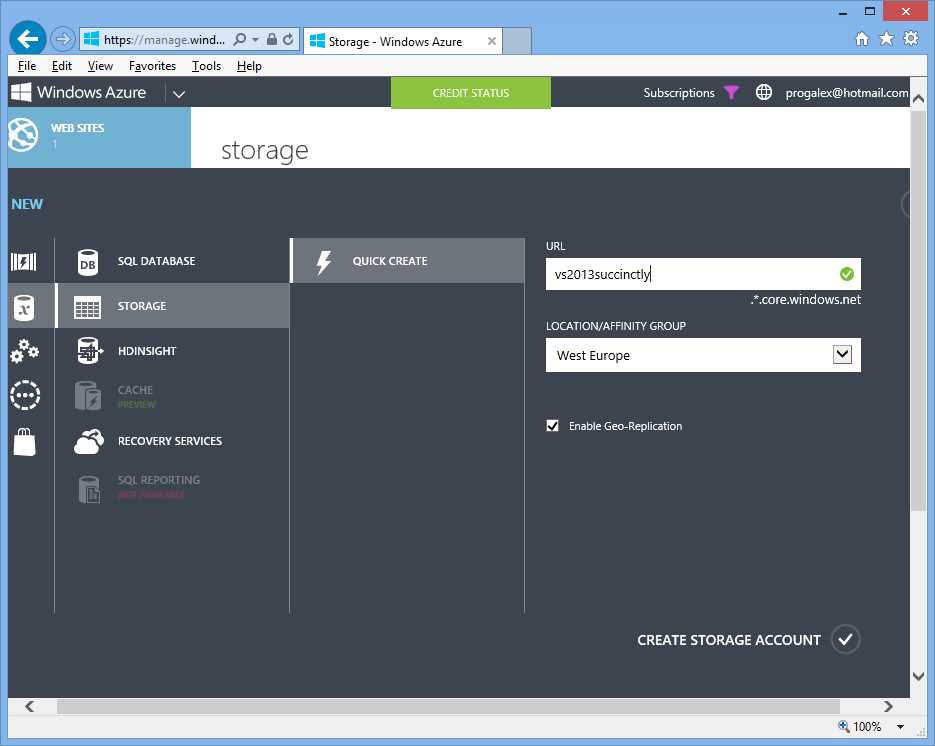Open the Store shopping bag icon
This screenshot has height=746, width=935.
(26, 441)
